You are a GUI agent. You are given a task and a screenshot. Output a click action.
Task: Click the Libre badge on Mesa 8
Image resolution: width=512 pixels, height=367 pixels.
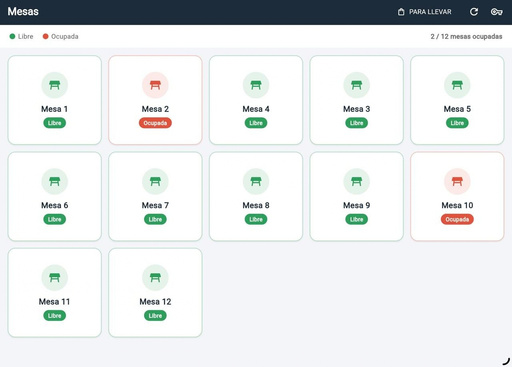click(256, 219)
